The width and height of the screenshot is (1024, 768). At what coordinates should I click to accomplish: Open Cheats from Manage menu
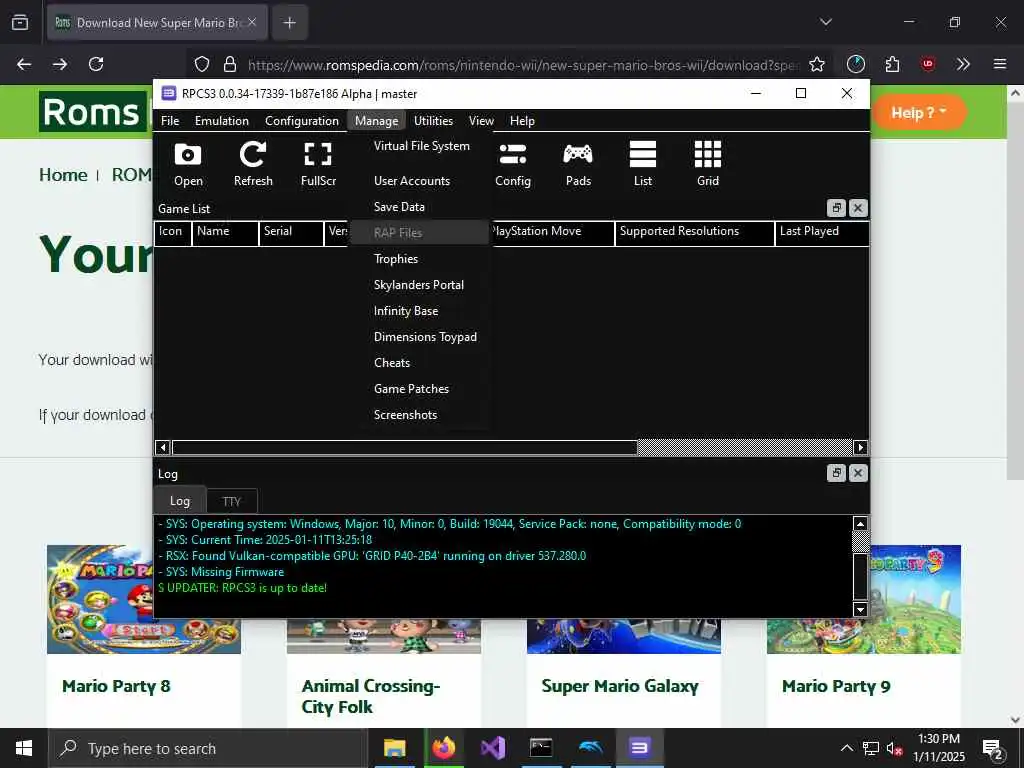coord(421,363)
